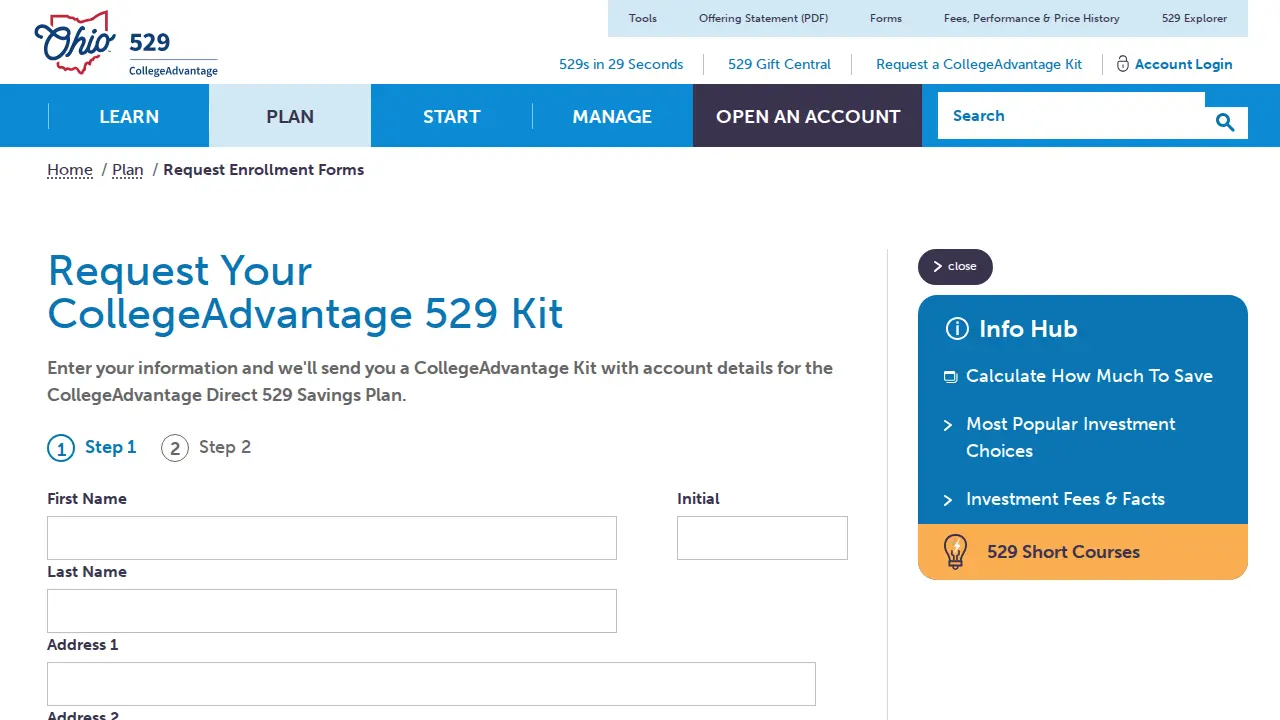Collapse the sidebar with the close button

coord(955,267)
